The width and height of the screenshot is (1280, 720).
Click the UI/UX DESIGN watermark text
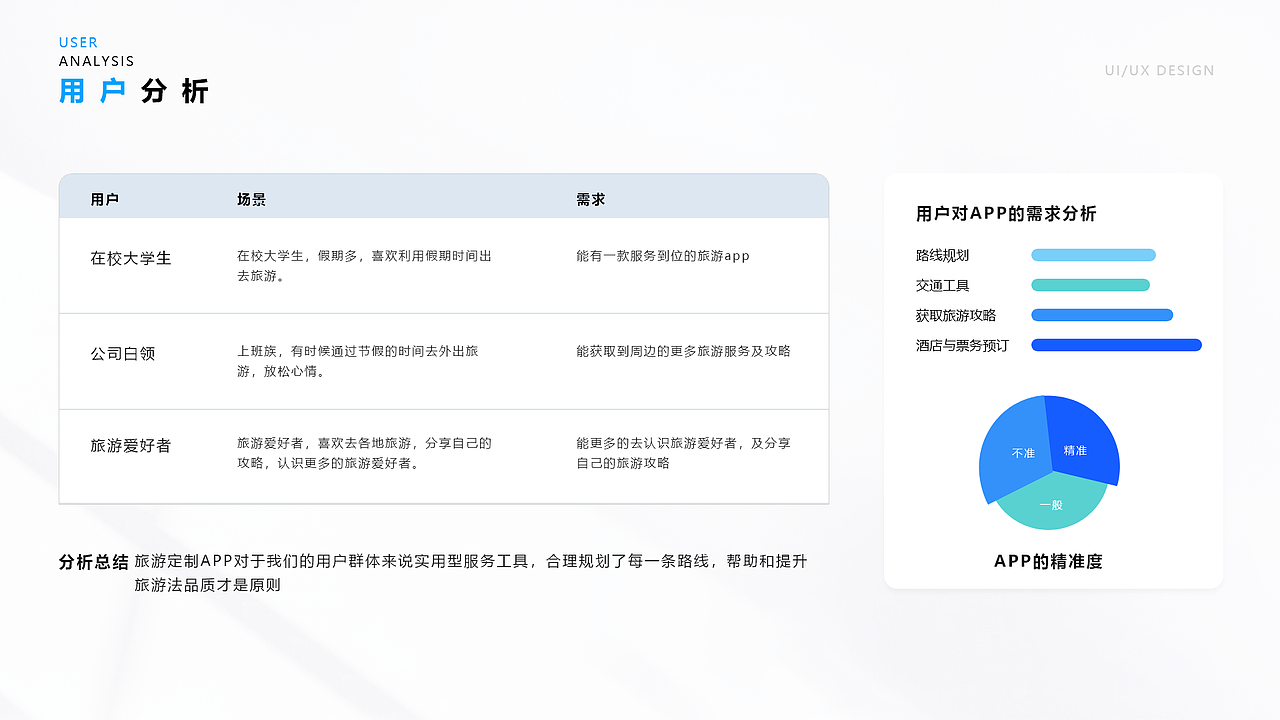tap(1159, 70)
